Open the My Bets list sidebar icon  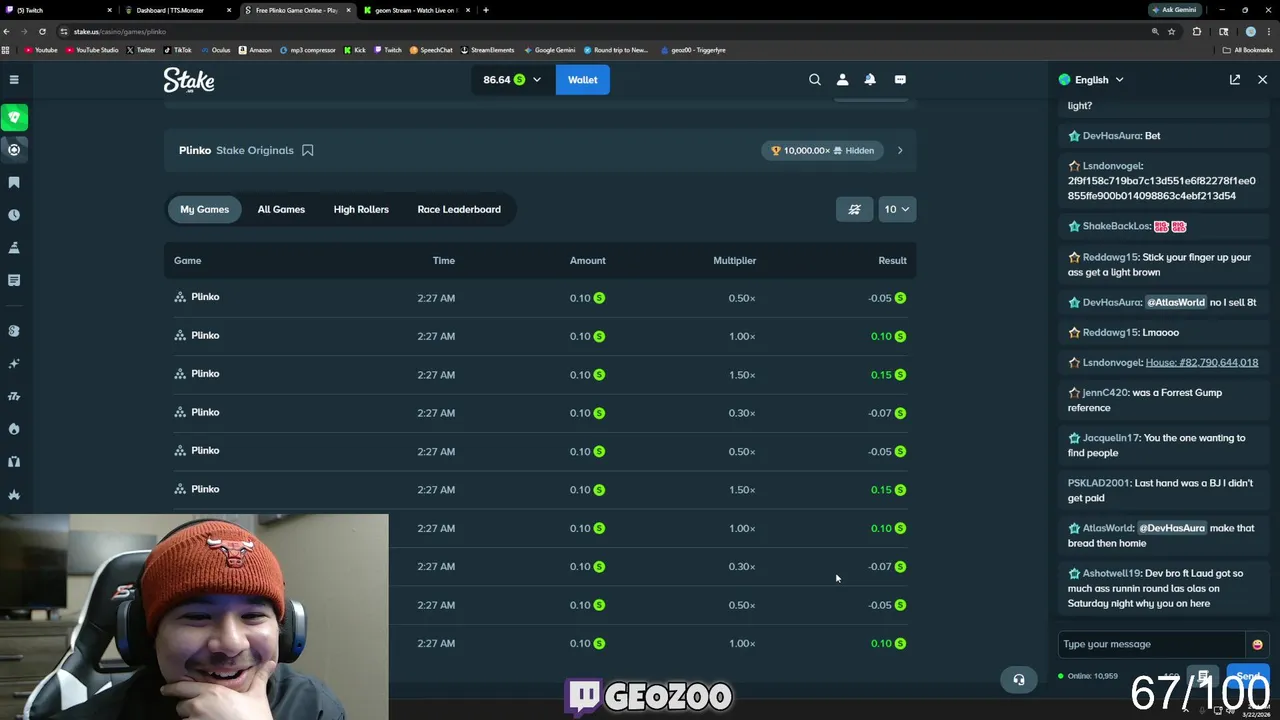pos(14,280)
